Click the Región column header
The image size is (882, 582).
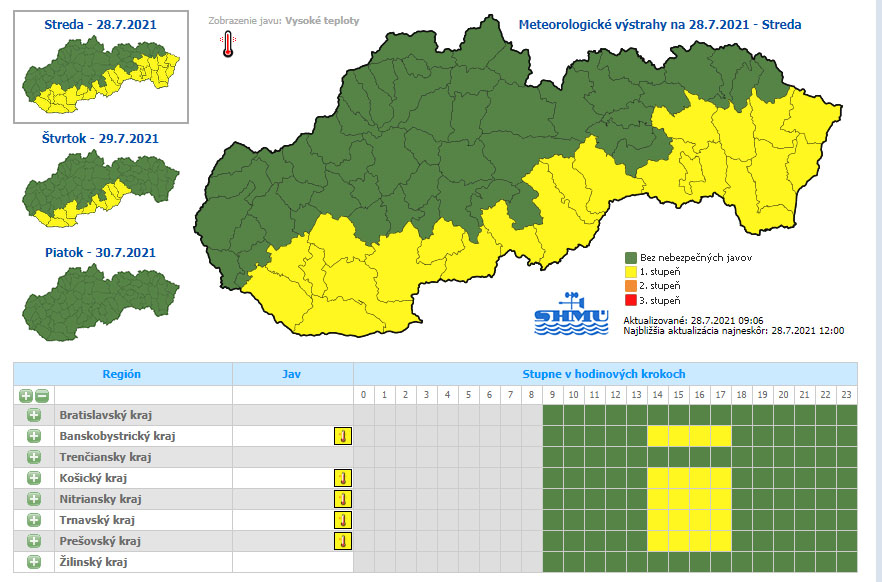click(x=122, y=374)
